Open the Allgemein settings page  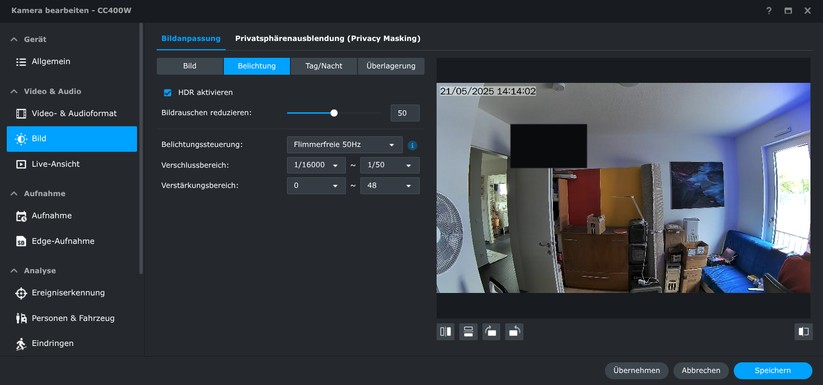[72, 61]
